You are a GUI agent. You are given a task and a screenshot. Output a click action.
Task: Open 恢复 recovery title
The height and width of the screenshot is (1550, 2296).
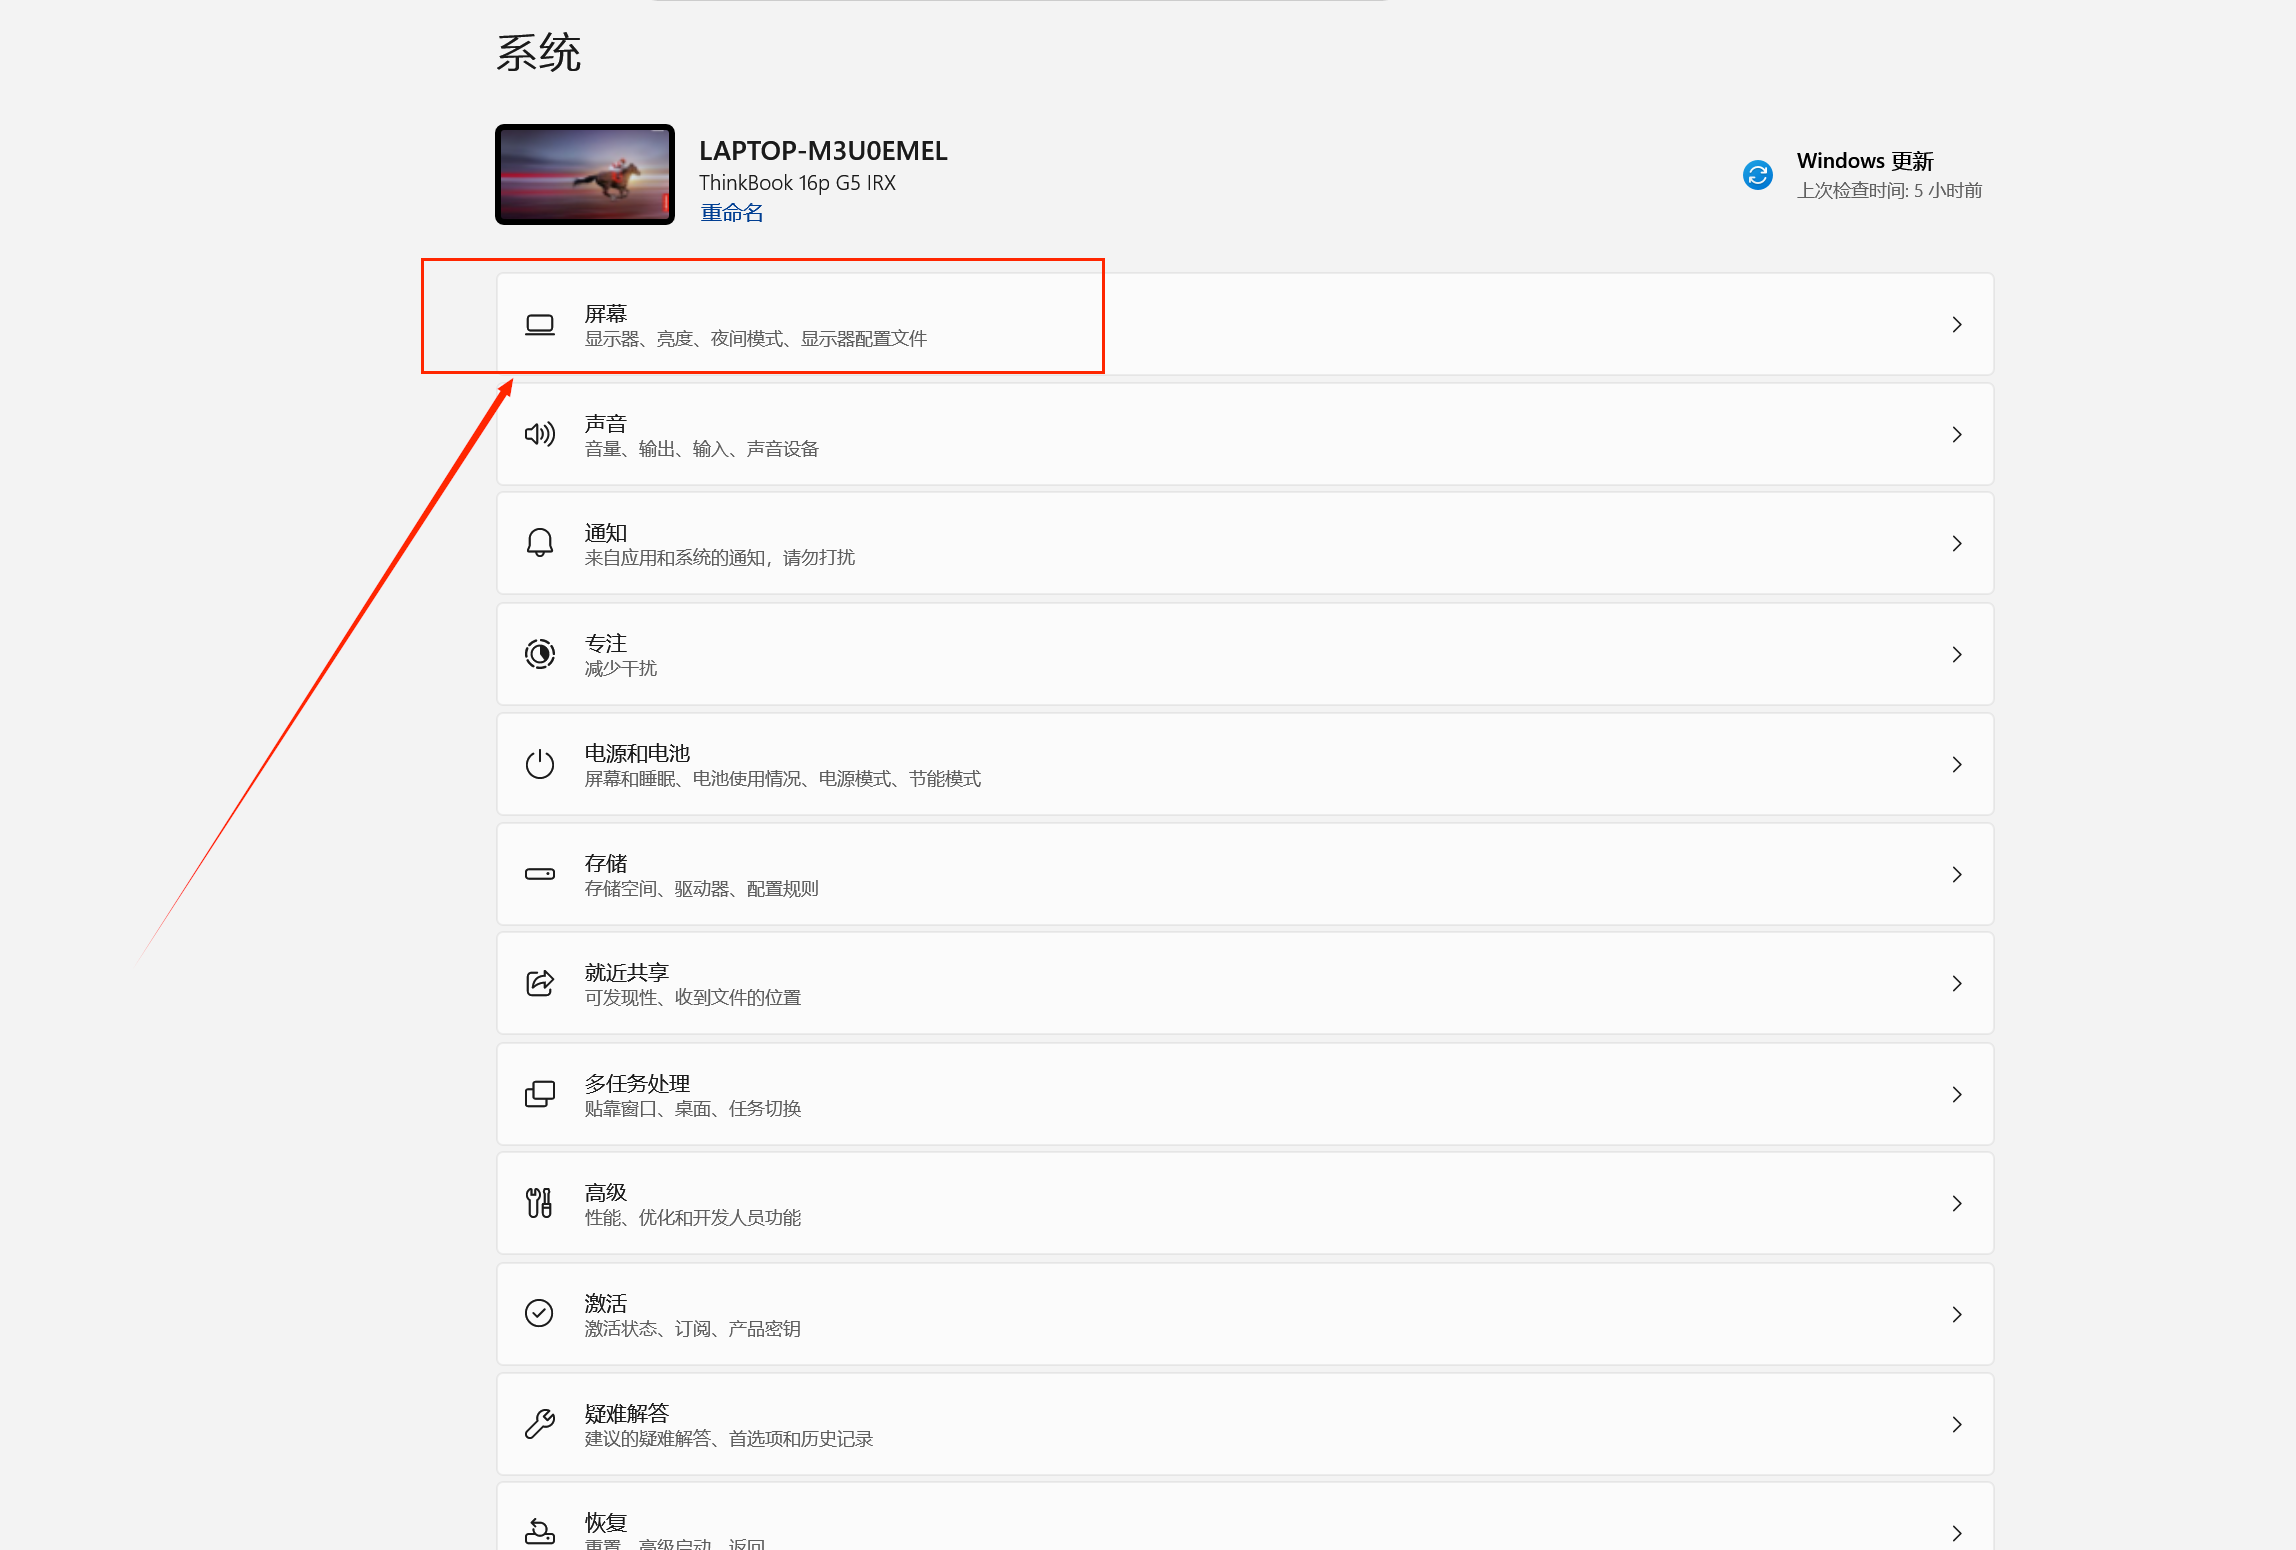[606, 1522]
